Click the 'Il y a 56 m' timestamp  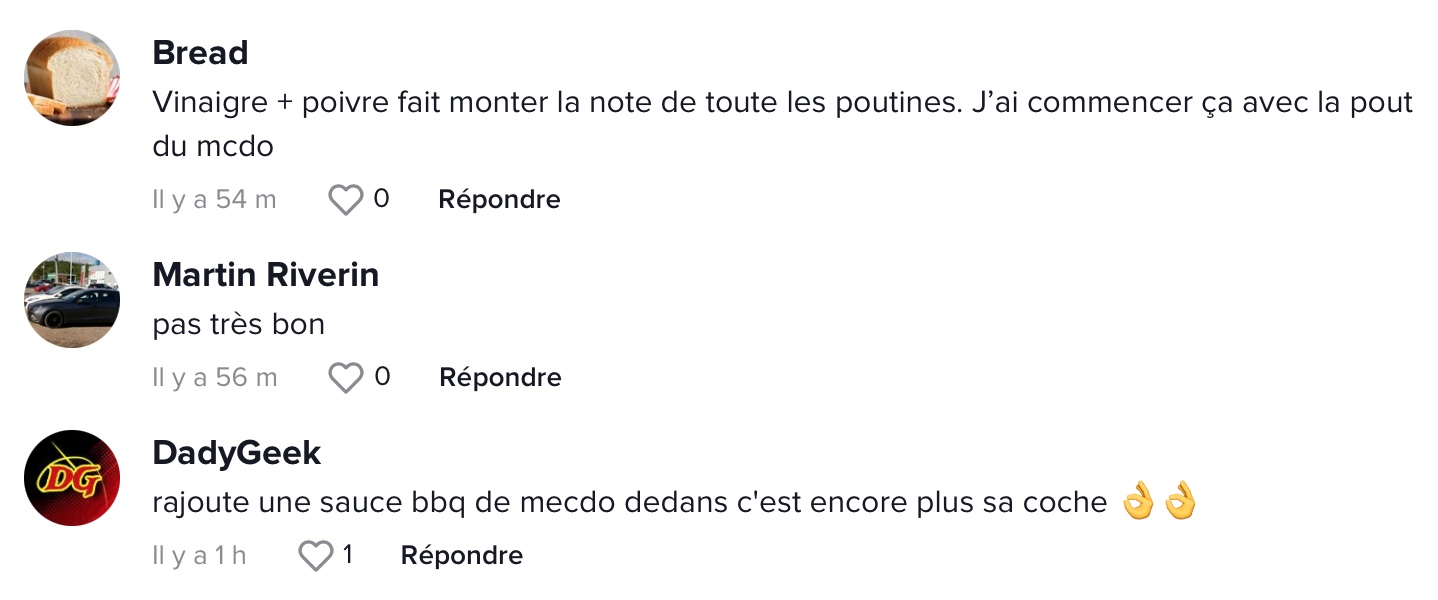pyautogui.click(x=214, y=378)
